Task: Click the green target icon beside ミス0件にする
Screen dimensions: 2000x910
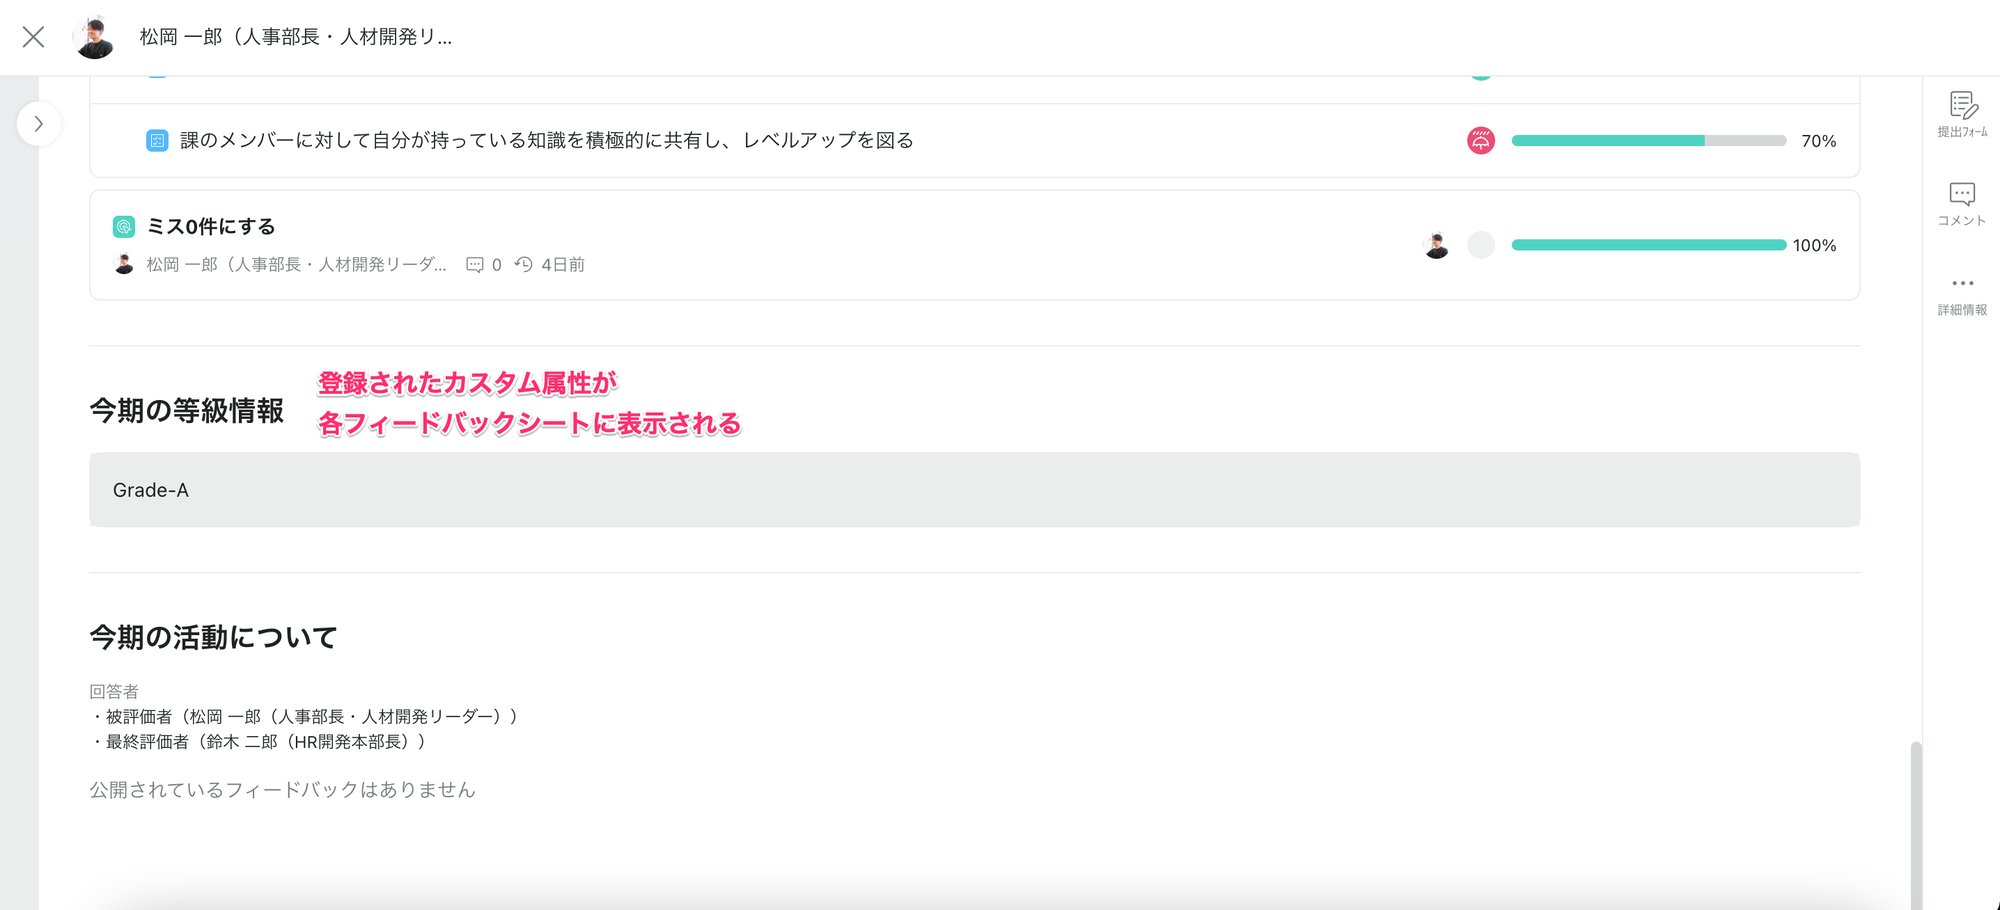Action: [x=124, y=227]
